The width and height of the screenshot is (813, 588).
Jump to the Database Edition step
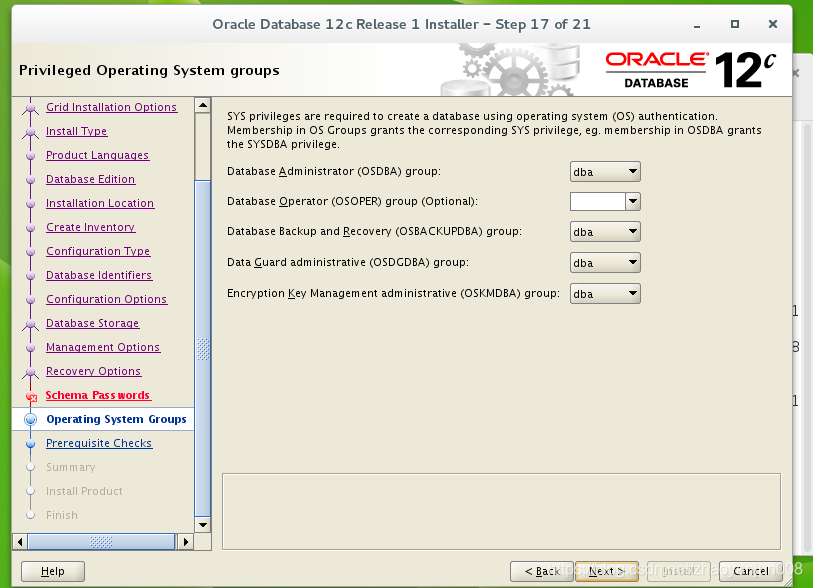click(x=91, y=179)
